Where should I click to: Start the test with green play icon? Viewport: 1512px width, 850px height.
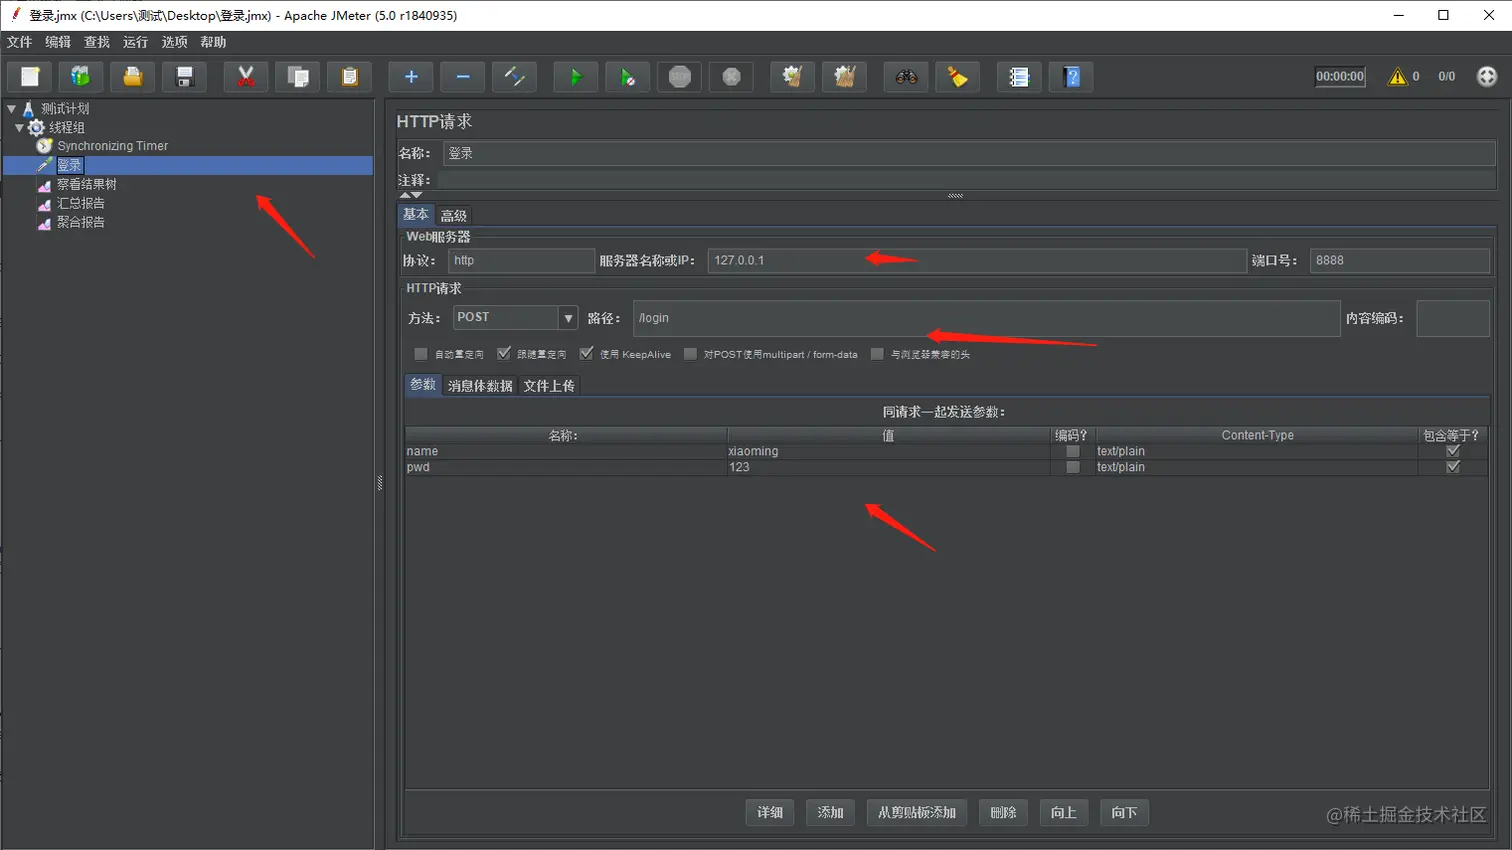[576, 77]
